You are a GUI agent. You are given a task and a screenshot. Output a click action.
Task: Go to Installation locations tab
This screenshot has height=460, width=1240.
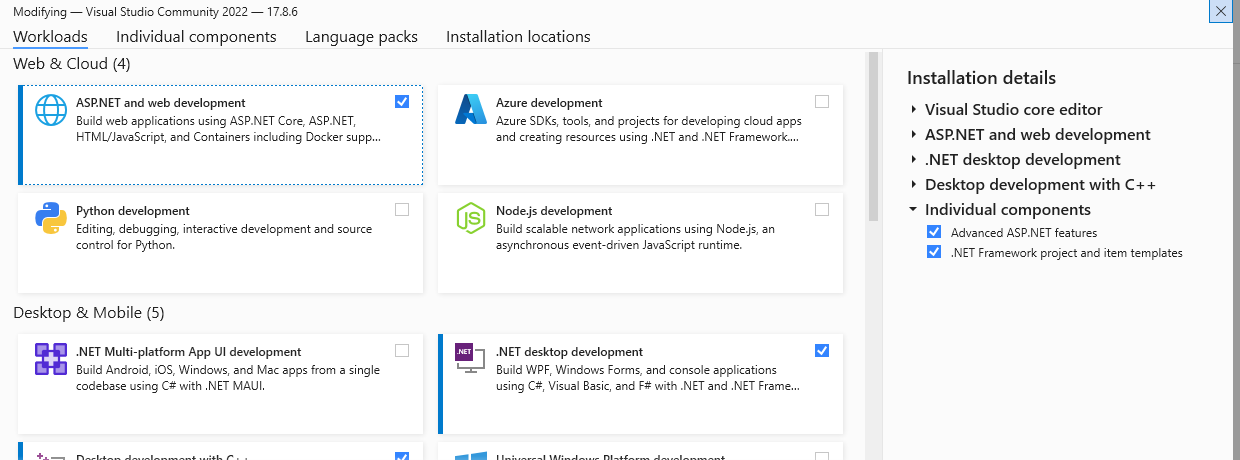(518, 37)
